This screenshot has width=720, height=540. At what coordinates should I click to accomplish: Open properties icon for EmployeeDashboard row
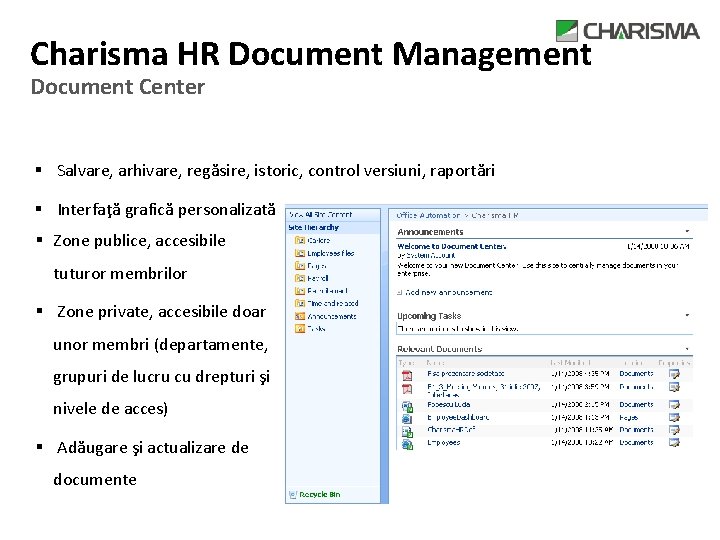tap(674, 417)
